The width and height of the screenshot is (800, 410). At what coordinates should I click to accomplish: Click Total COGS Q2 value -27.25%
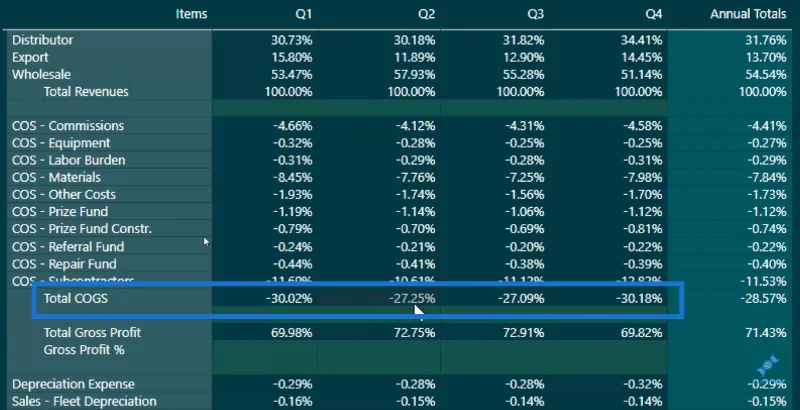point(412,298)
